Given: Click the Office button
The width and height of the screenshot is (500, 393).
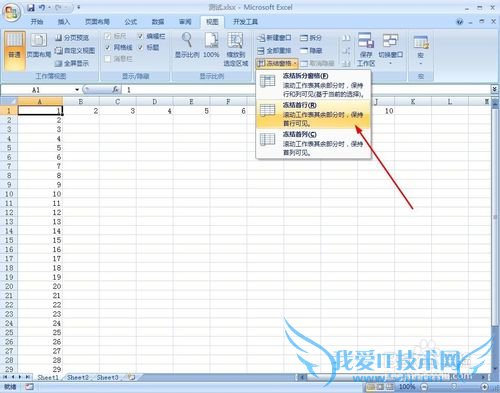Looking at the screenshot, I should (x=12, y=13).
